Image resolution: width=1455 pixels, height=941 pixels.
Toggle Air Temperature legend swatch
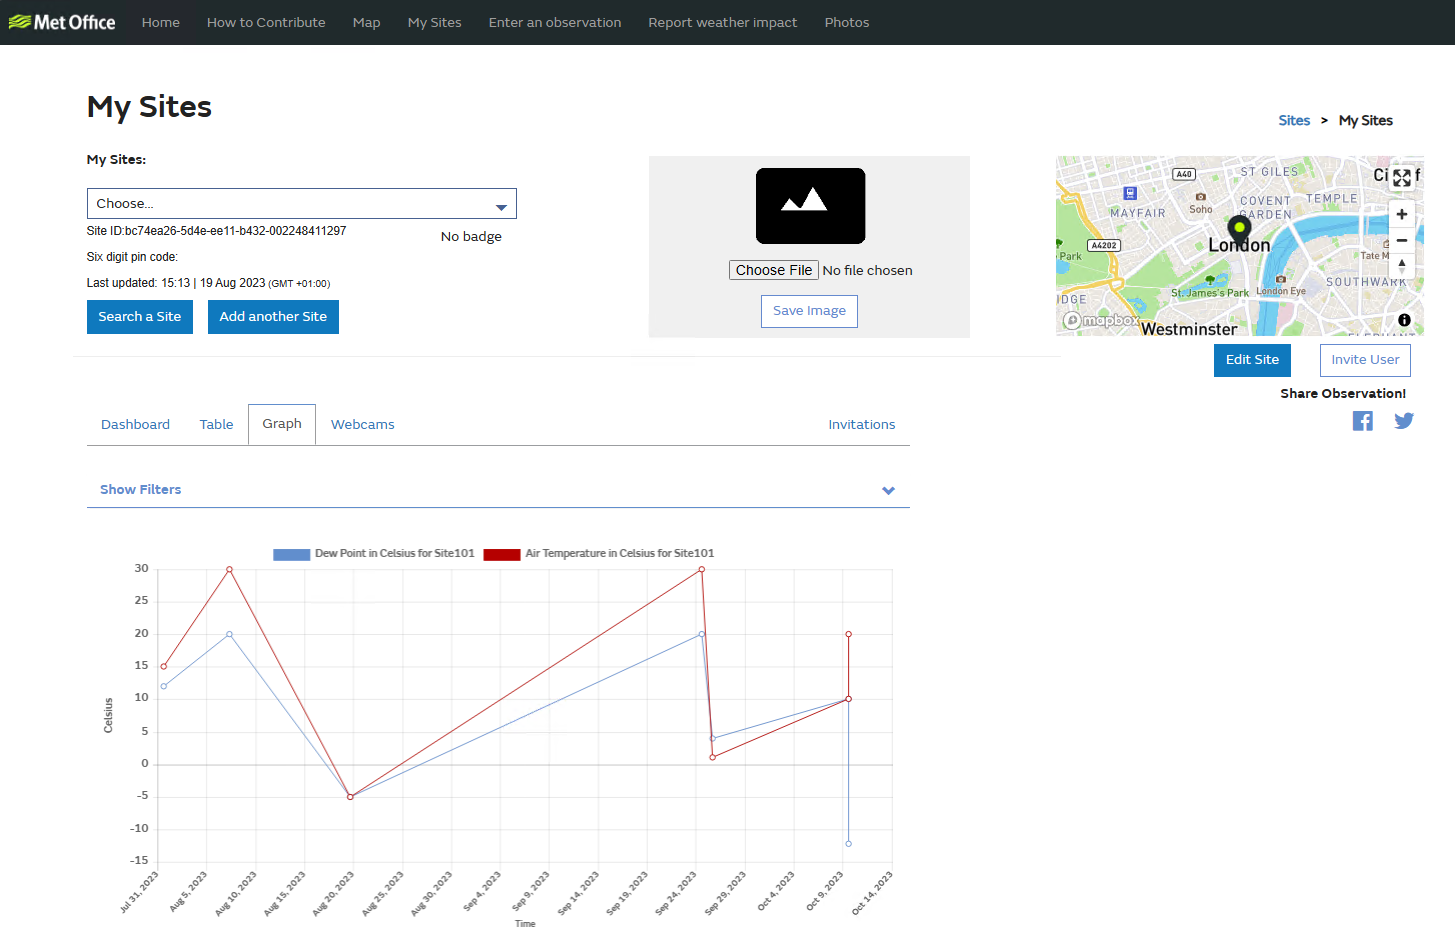point(502,554)
